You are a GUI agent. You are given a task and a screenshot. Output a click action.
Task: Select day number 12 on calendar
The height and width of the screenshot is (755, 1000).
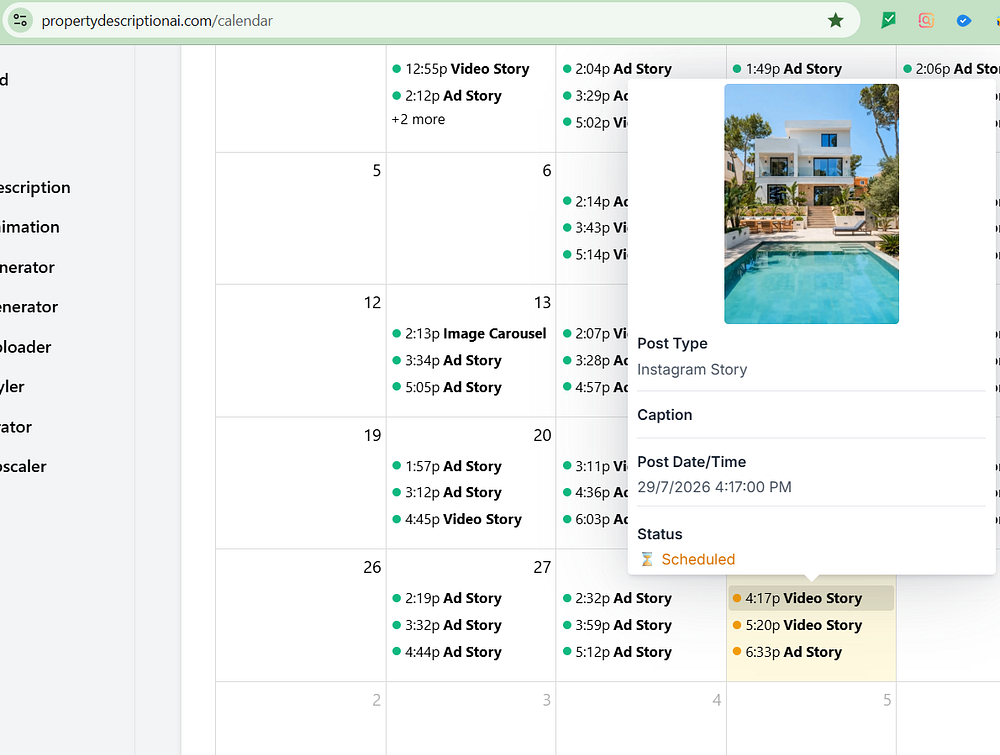372,302
